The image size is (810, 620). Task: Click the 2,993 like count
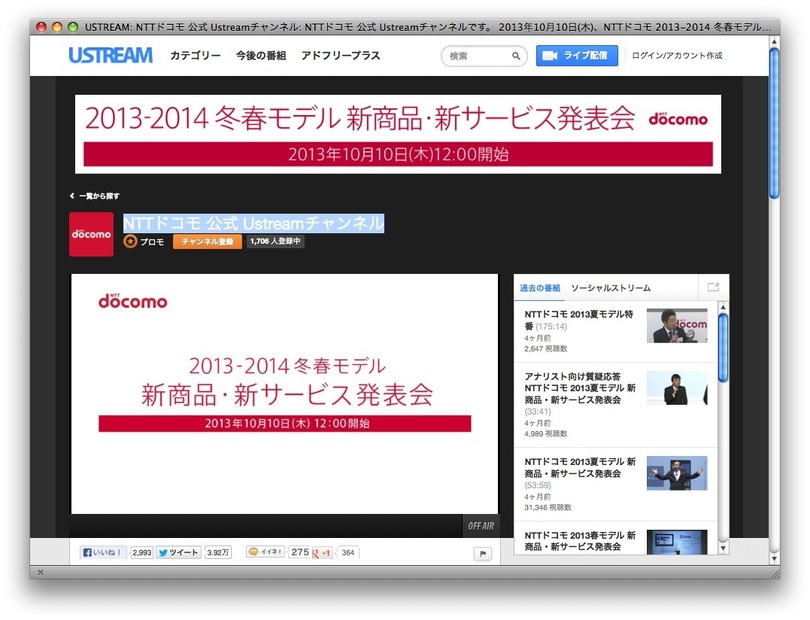pos(142,552)
